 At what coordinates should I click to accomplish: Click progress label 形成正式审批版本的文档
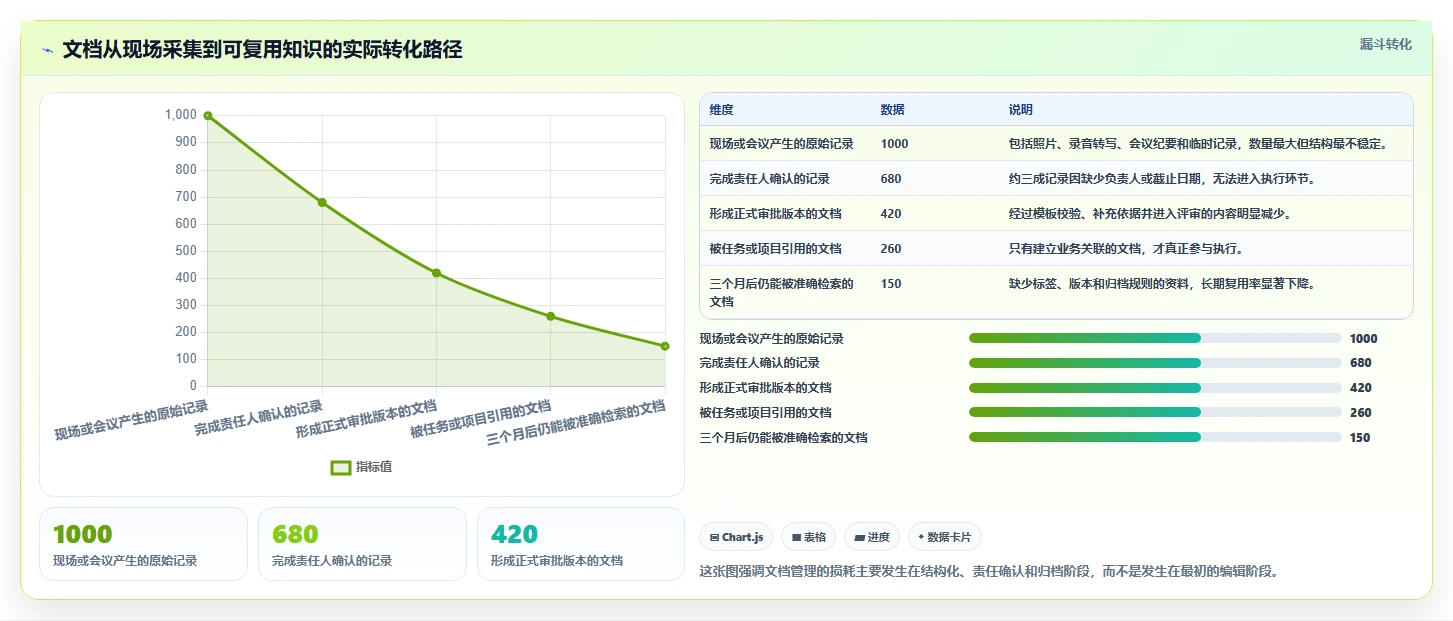(x=765, y=388)
